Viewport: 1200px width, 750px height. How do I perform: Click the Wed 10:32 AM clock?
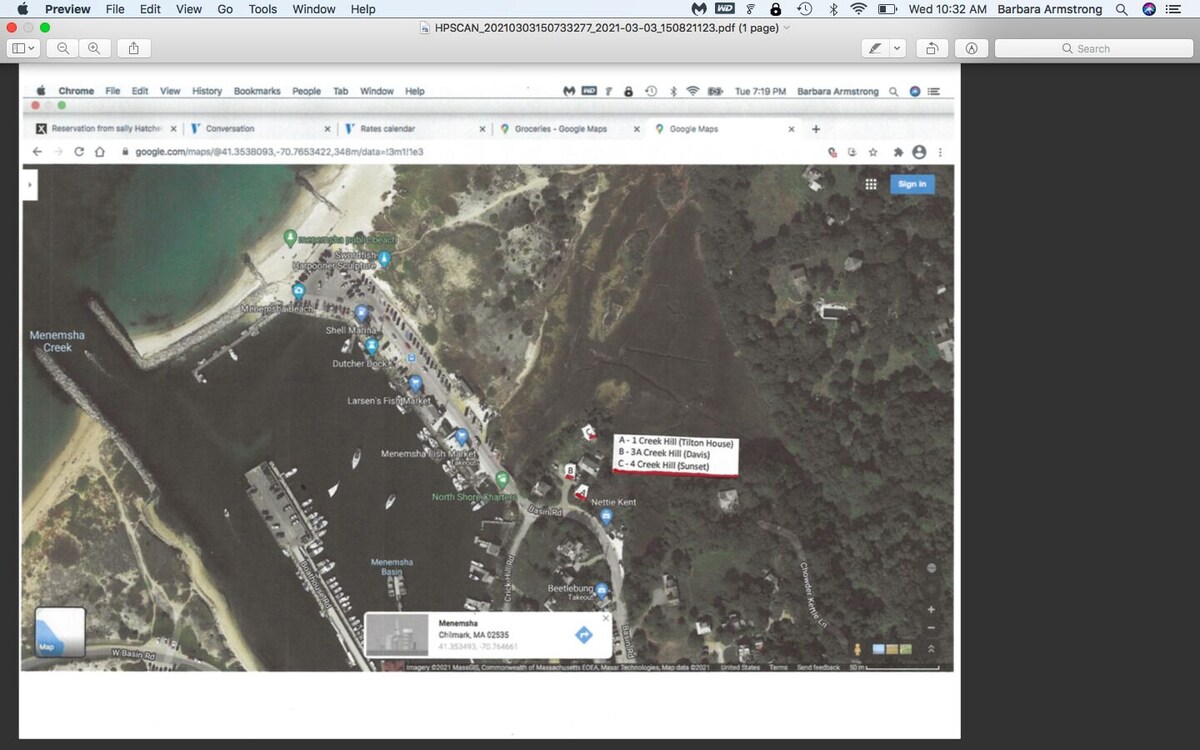[x=947, y=9]
